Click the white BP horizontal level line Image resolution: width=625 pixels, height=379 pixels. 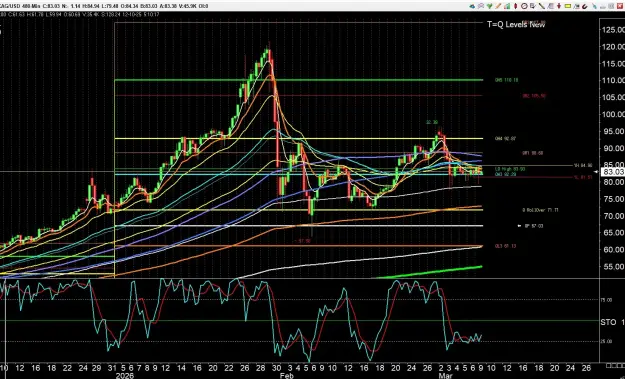[x=299, y=226]
